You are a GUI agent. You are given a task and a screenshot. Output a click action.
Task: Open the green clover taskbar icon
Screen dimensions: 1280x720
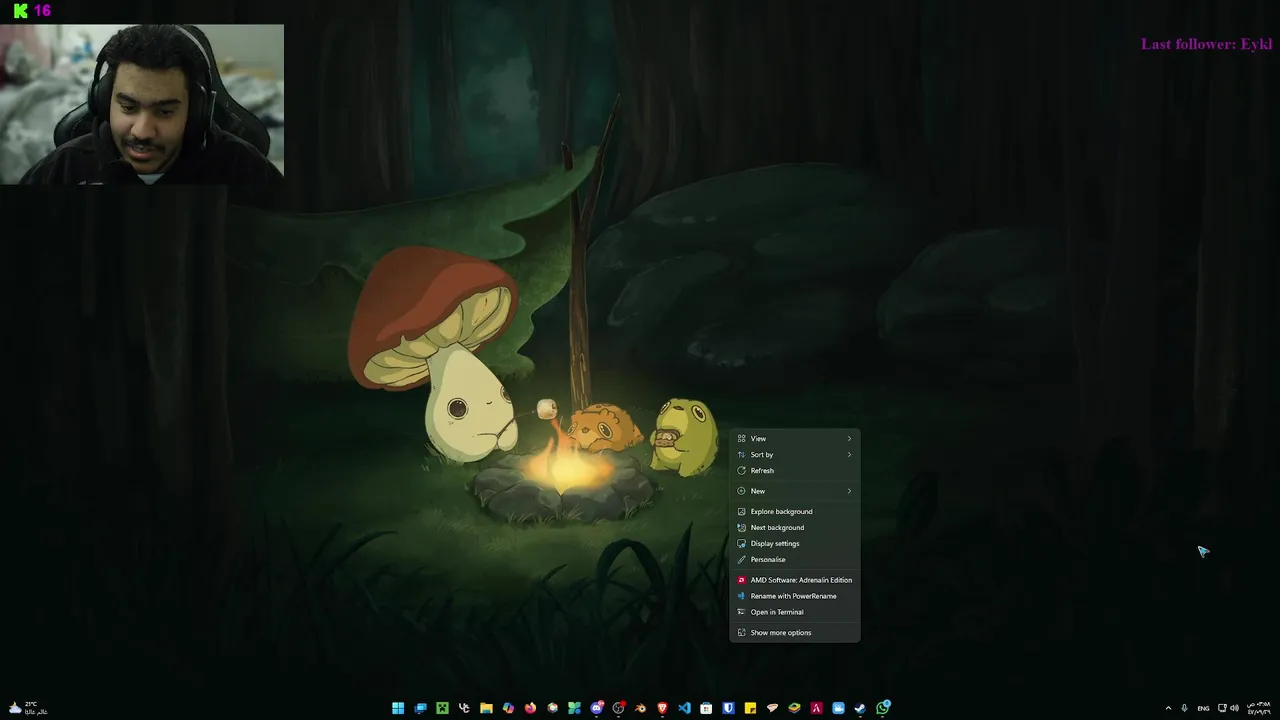click(574, 708)
